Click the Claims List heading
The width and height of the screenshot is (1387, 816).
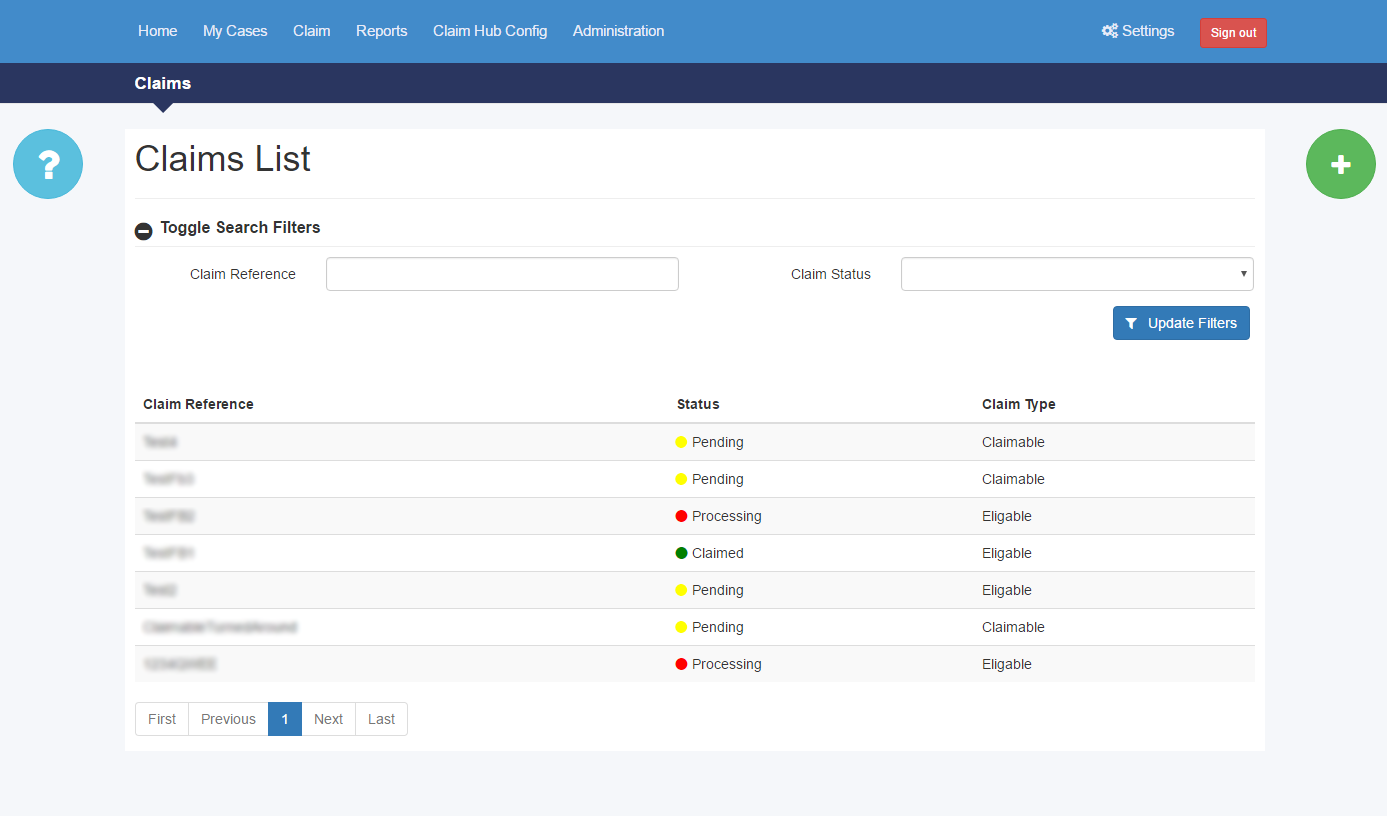[223, 159]
